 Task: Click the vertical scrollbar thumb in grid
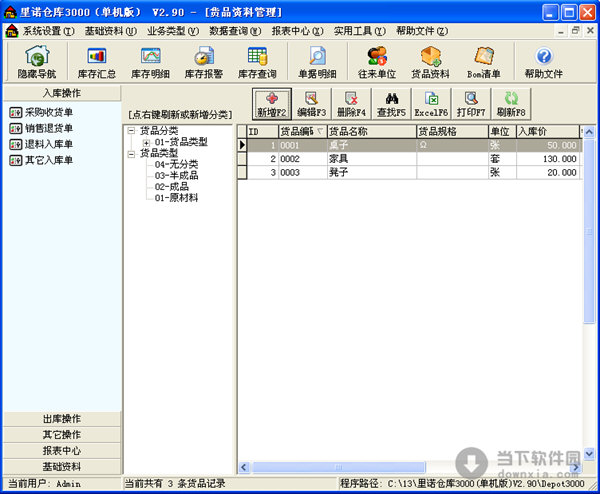pyautogui.click(x=589, y=232)
